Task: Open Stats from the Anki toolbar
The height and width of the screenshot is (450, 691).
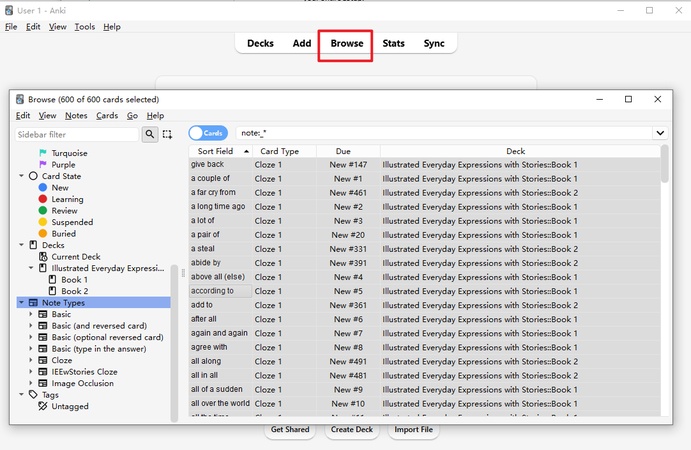Action: (x=393, y=43)
